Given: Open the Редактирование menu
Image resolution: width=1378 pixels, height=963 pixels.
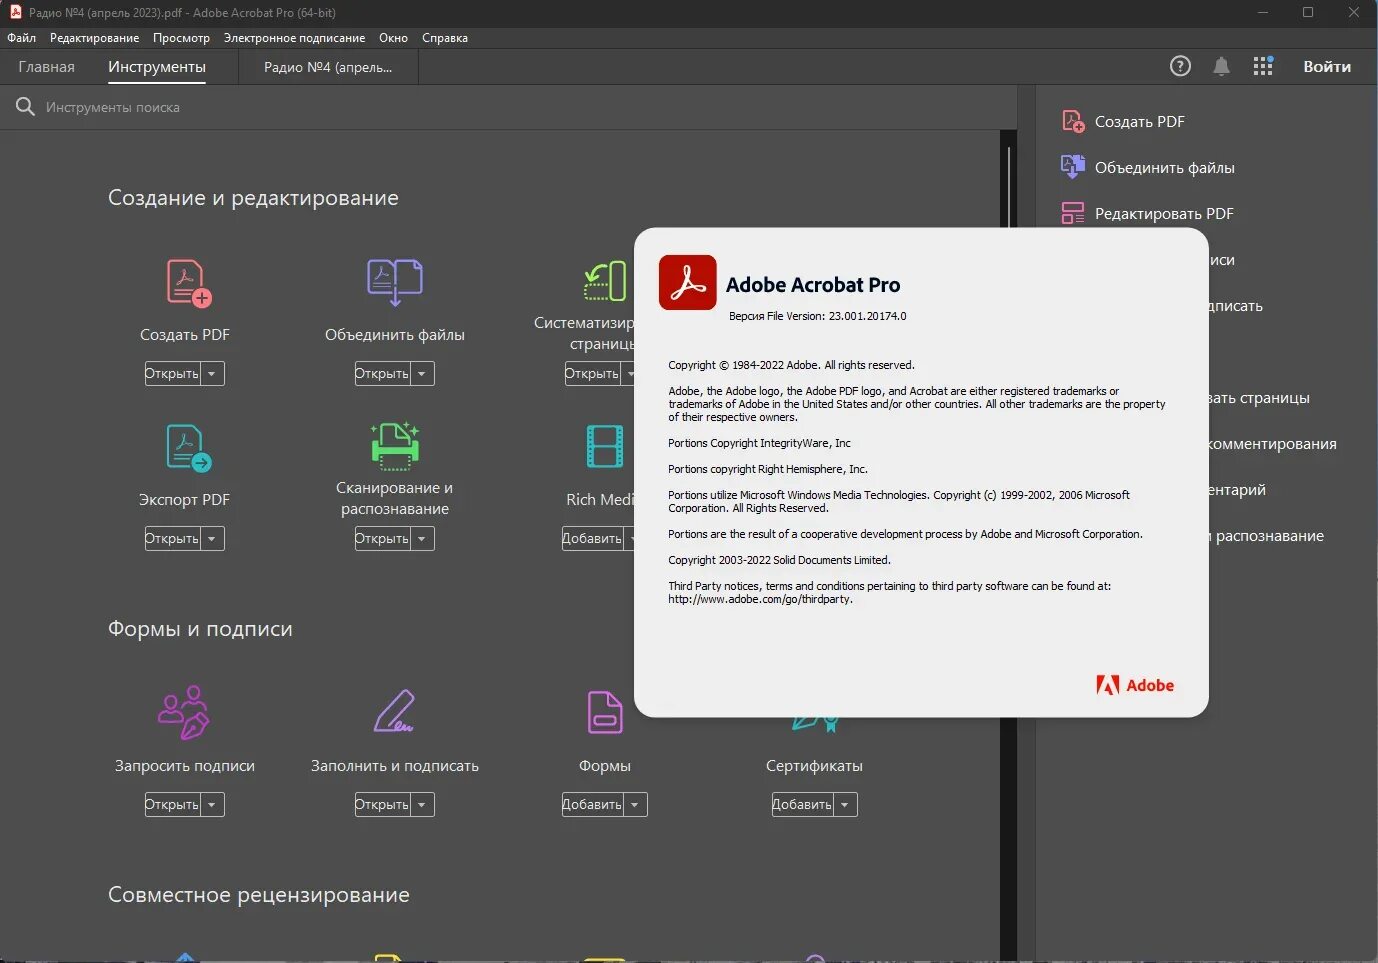Looking at the screenshot, I should (x=94, y=38).
